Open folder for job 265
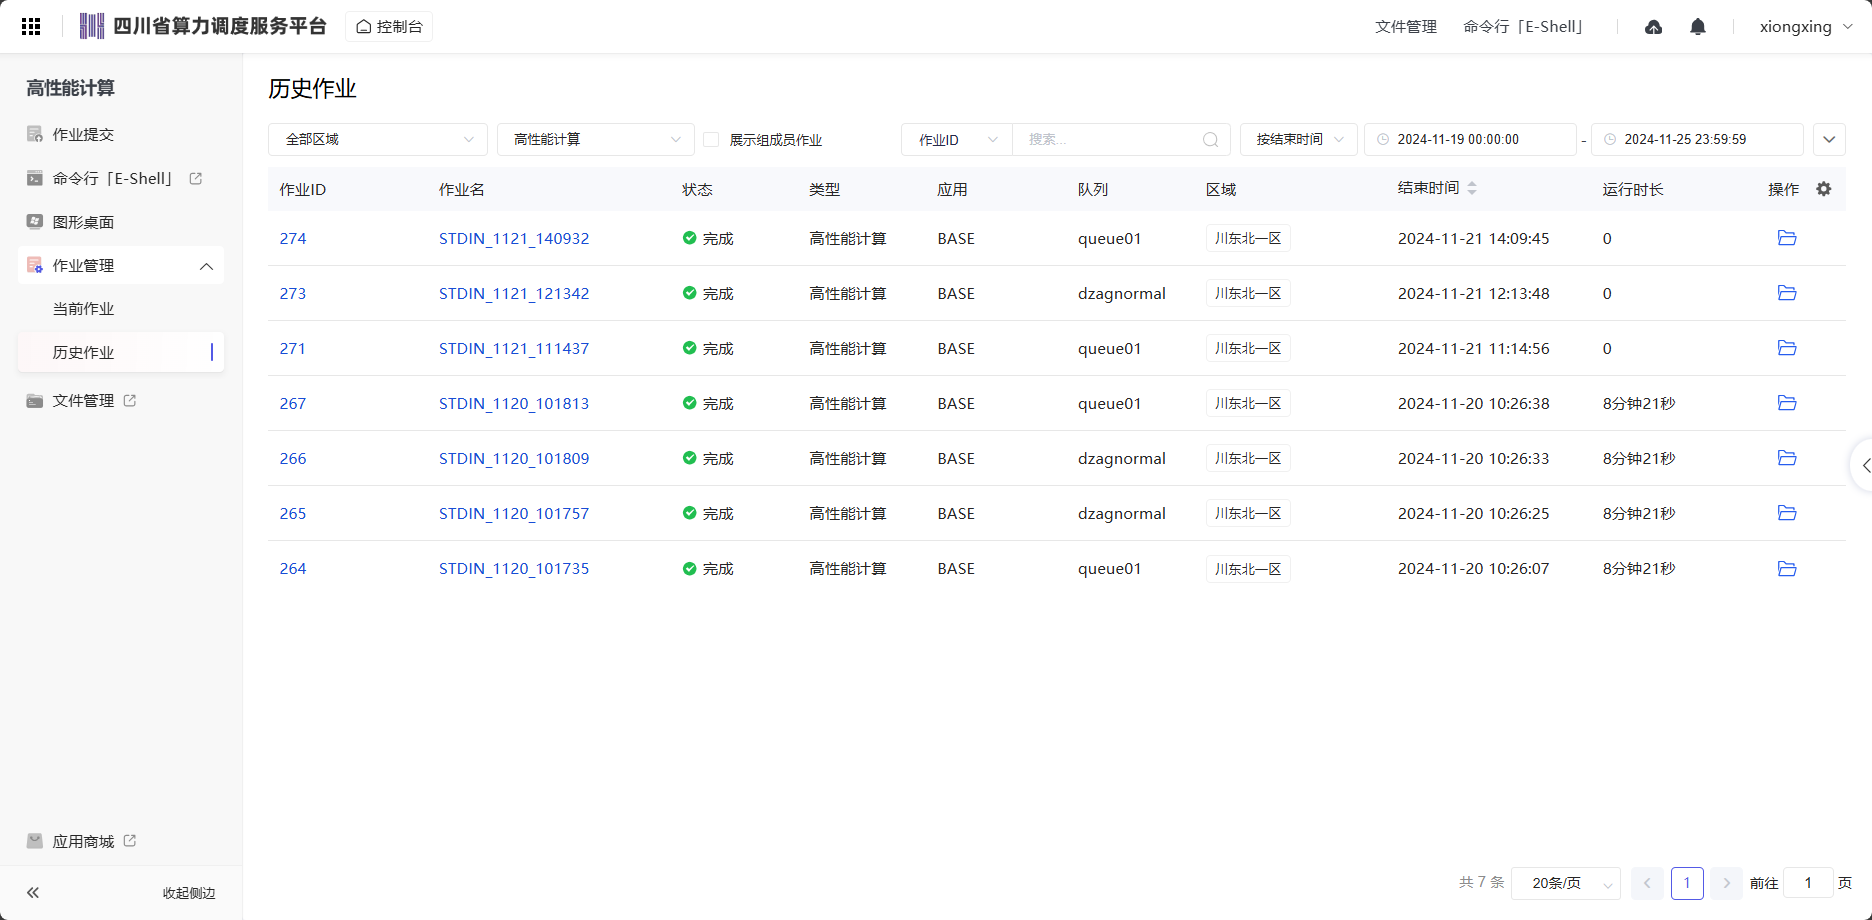1872x920 pixels. coord(1787,513)
